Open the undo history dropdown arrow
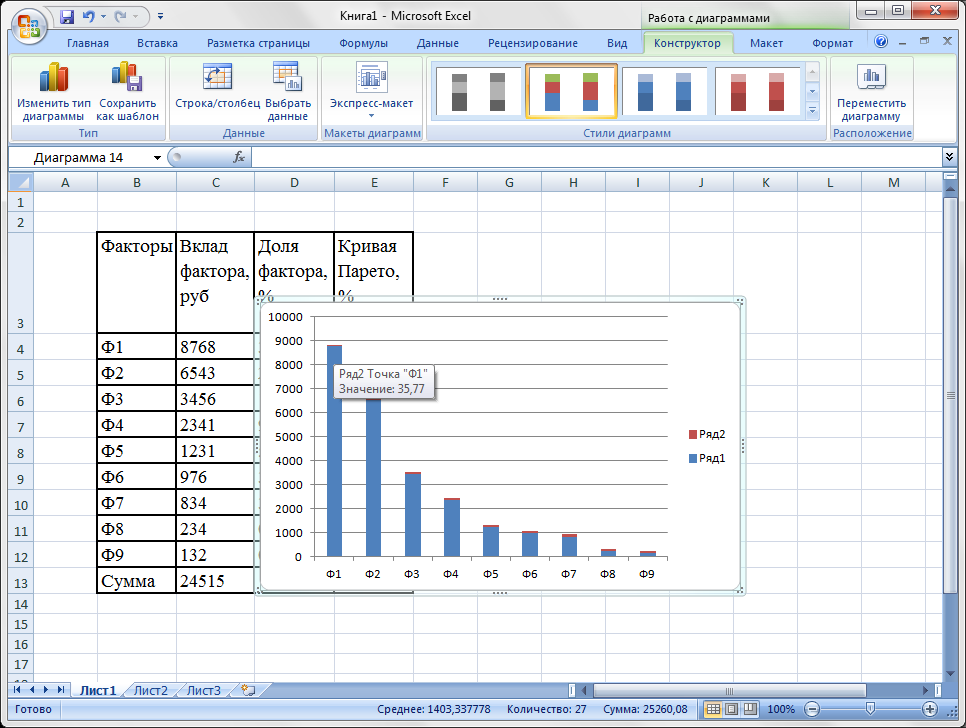 click(x=103, y=17)
